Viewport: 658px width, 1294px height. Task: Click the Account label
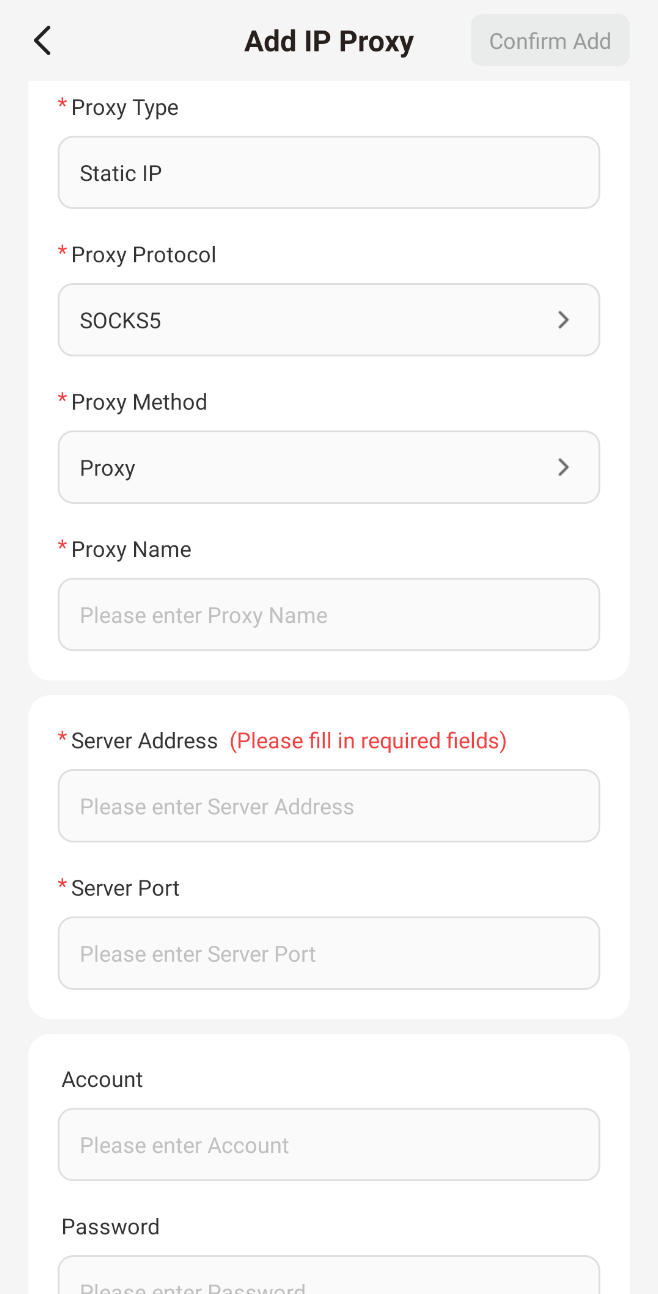[102, 1079]
